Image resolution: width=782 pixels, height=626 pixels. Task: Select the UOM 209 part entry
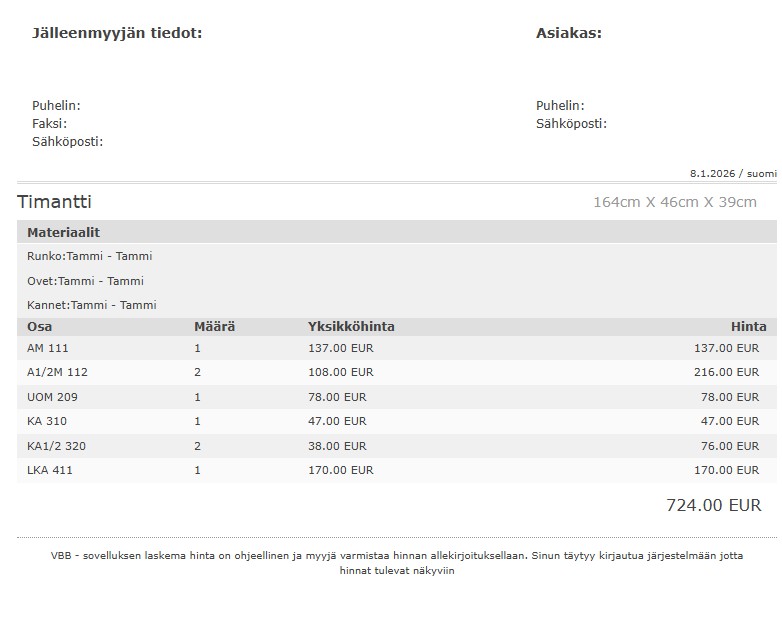[x=52, y=397]
